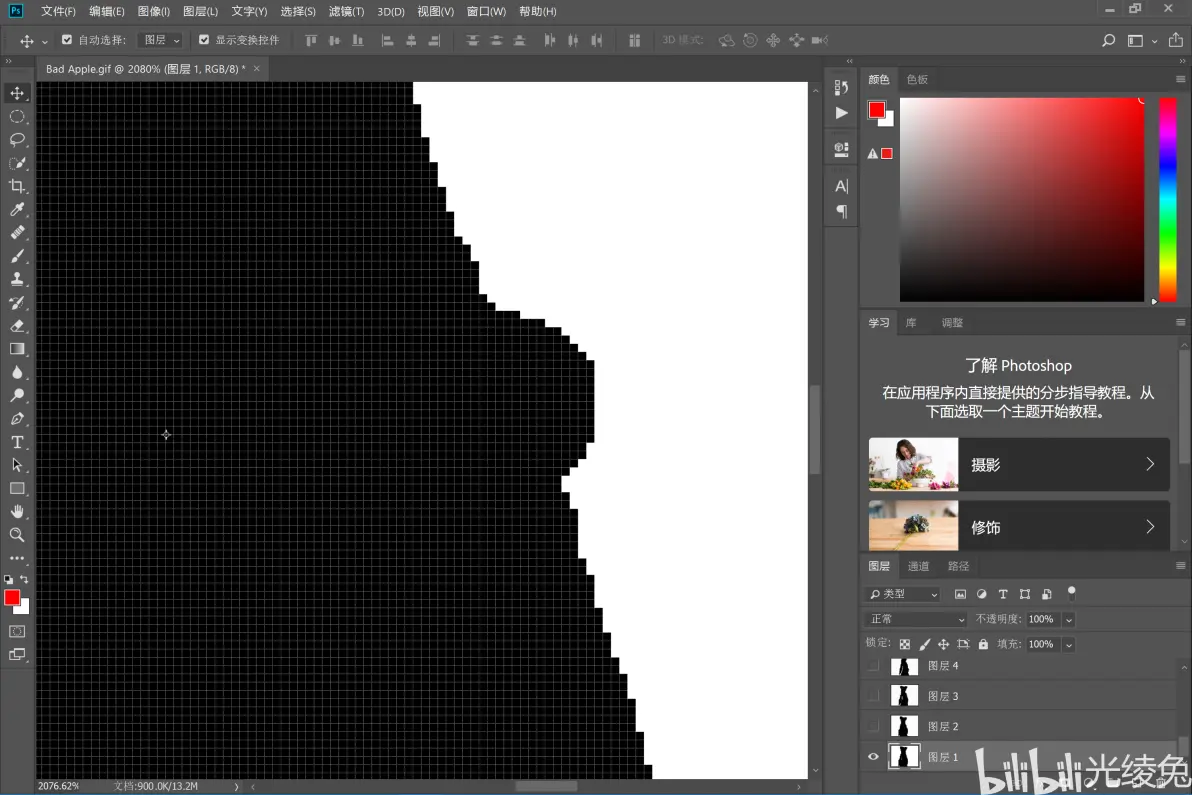Hide 图层 1 with its eye icon
The image size is (1192, 795).
(873, 757)
